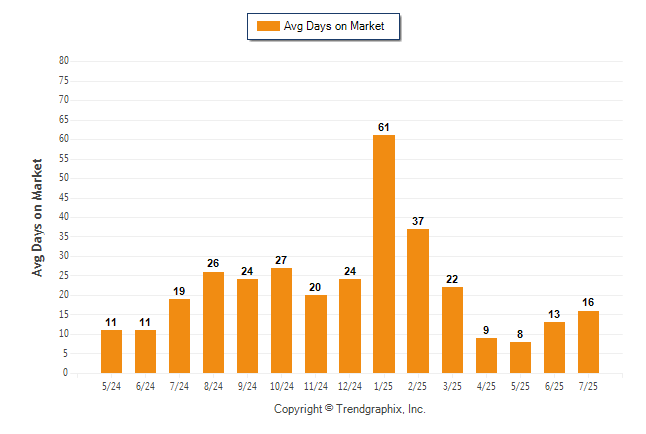Select the 9/24 bar labeled 24
The image size is (646, 434).
pos(247,326)
